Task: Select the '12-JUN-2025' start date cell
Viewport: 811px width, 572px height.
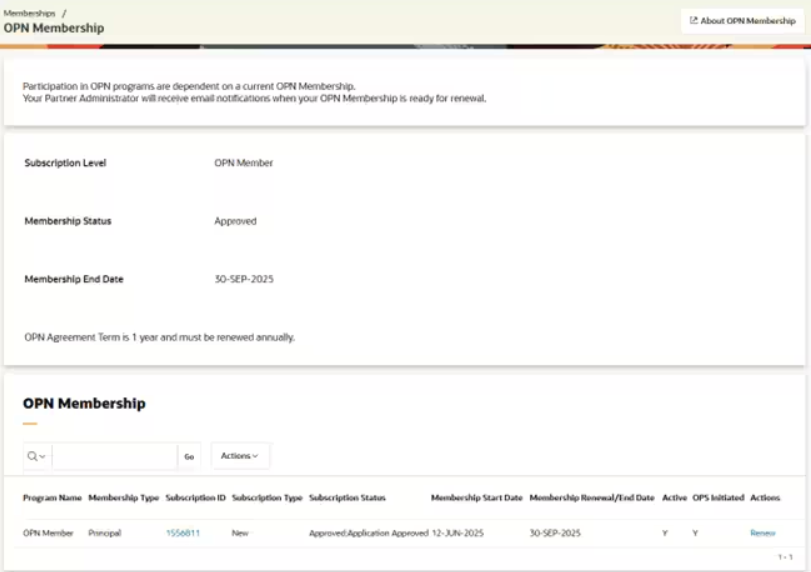Action: [x=458, y=533]
